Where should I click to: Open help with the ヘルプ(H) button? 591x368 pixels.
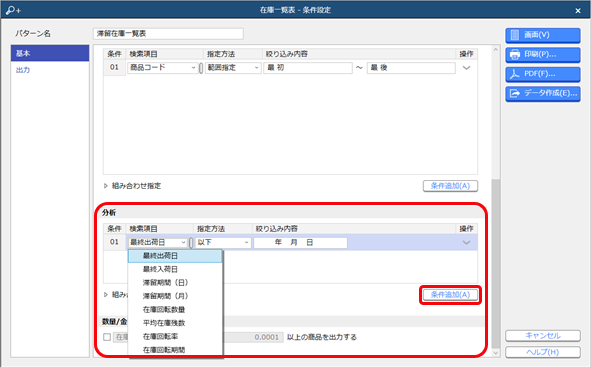(542, 352)
